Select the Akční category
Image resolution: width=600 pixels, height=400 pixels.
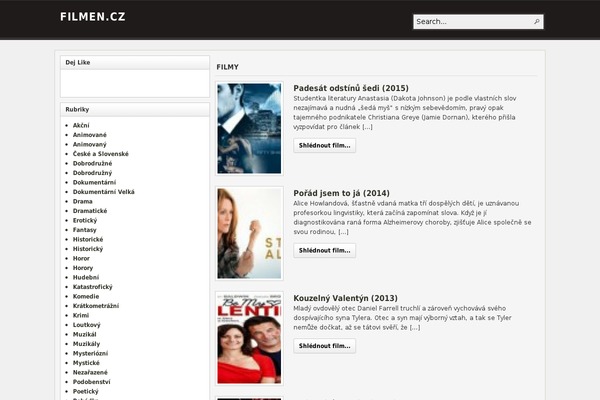81,125
